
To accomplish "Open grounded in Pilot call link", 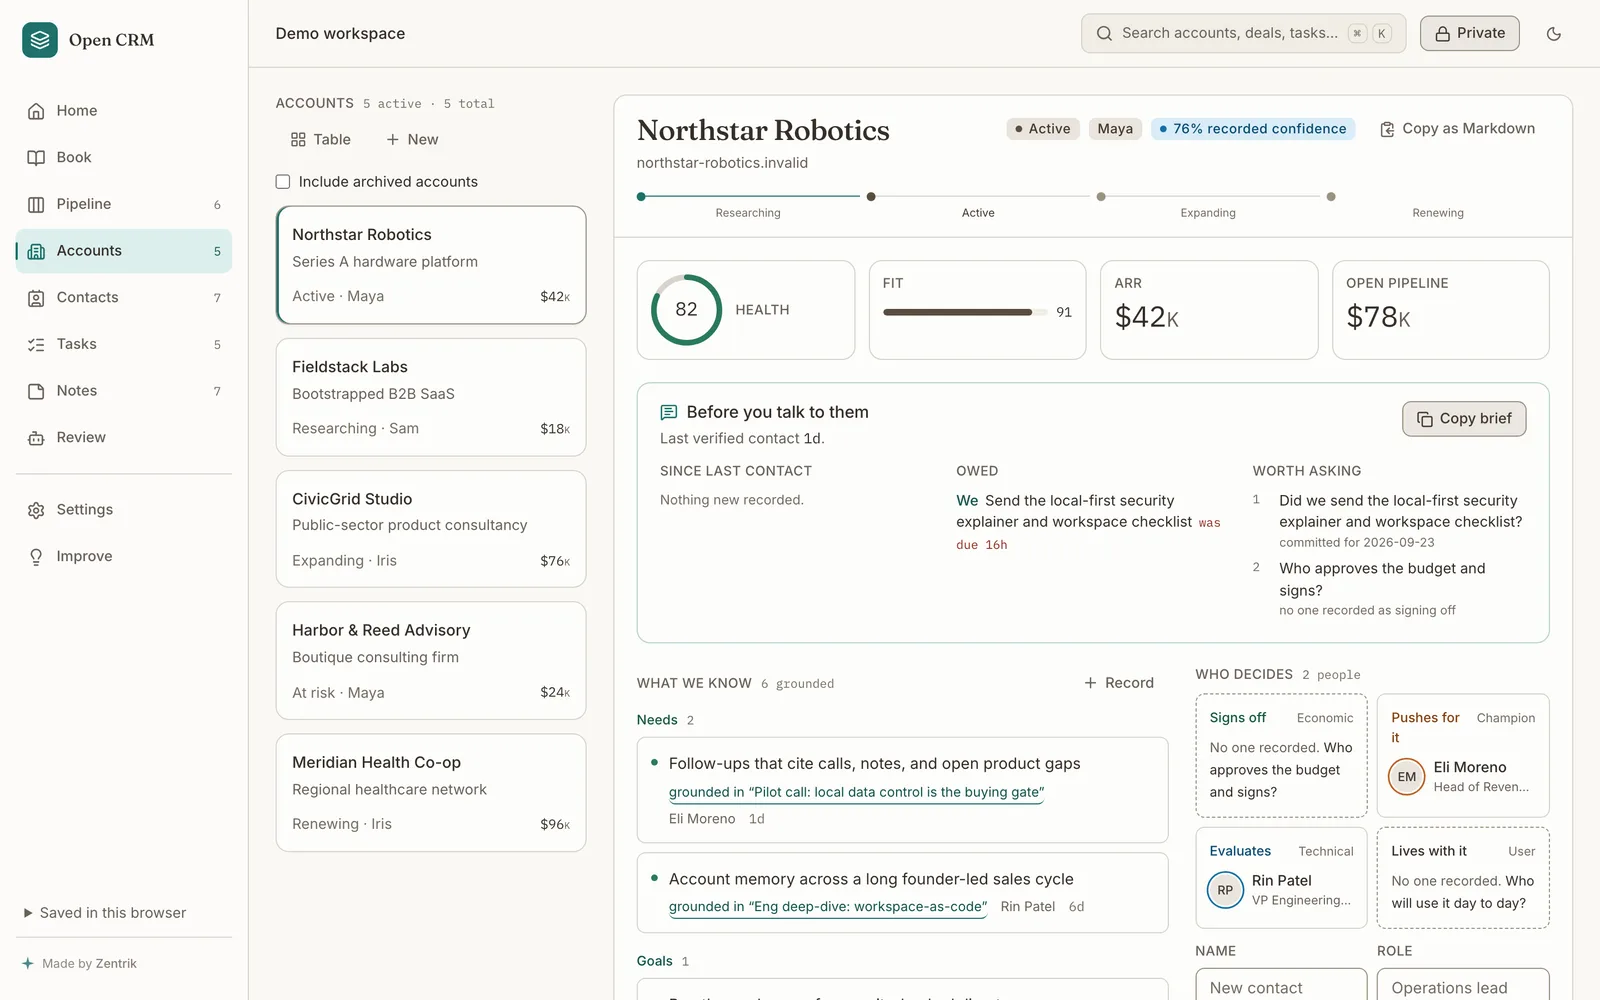I will (x=856, y=792).
